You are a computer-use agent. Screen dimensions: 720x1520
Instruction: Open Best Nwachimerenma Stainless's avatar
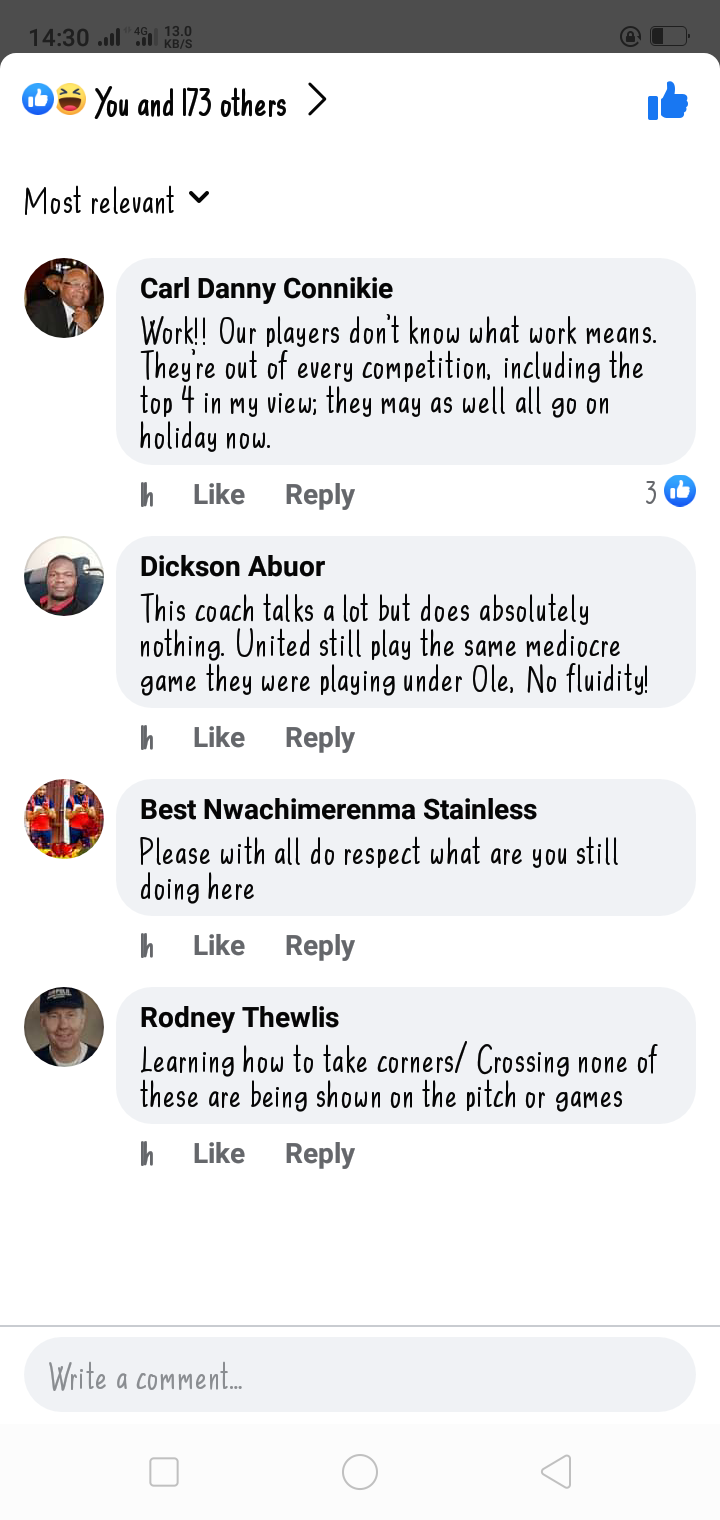point(64,819)
